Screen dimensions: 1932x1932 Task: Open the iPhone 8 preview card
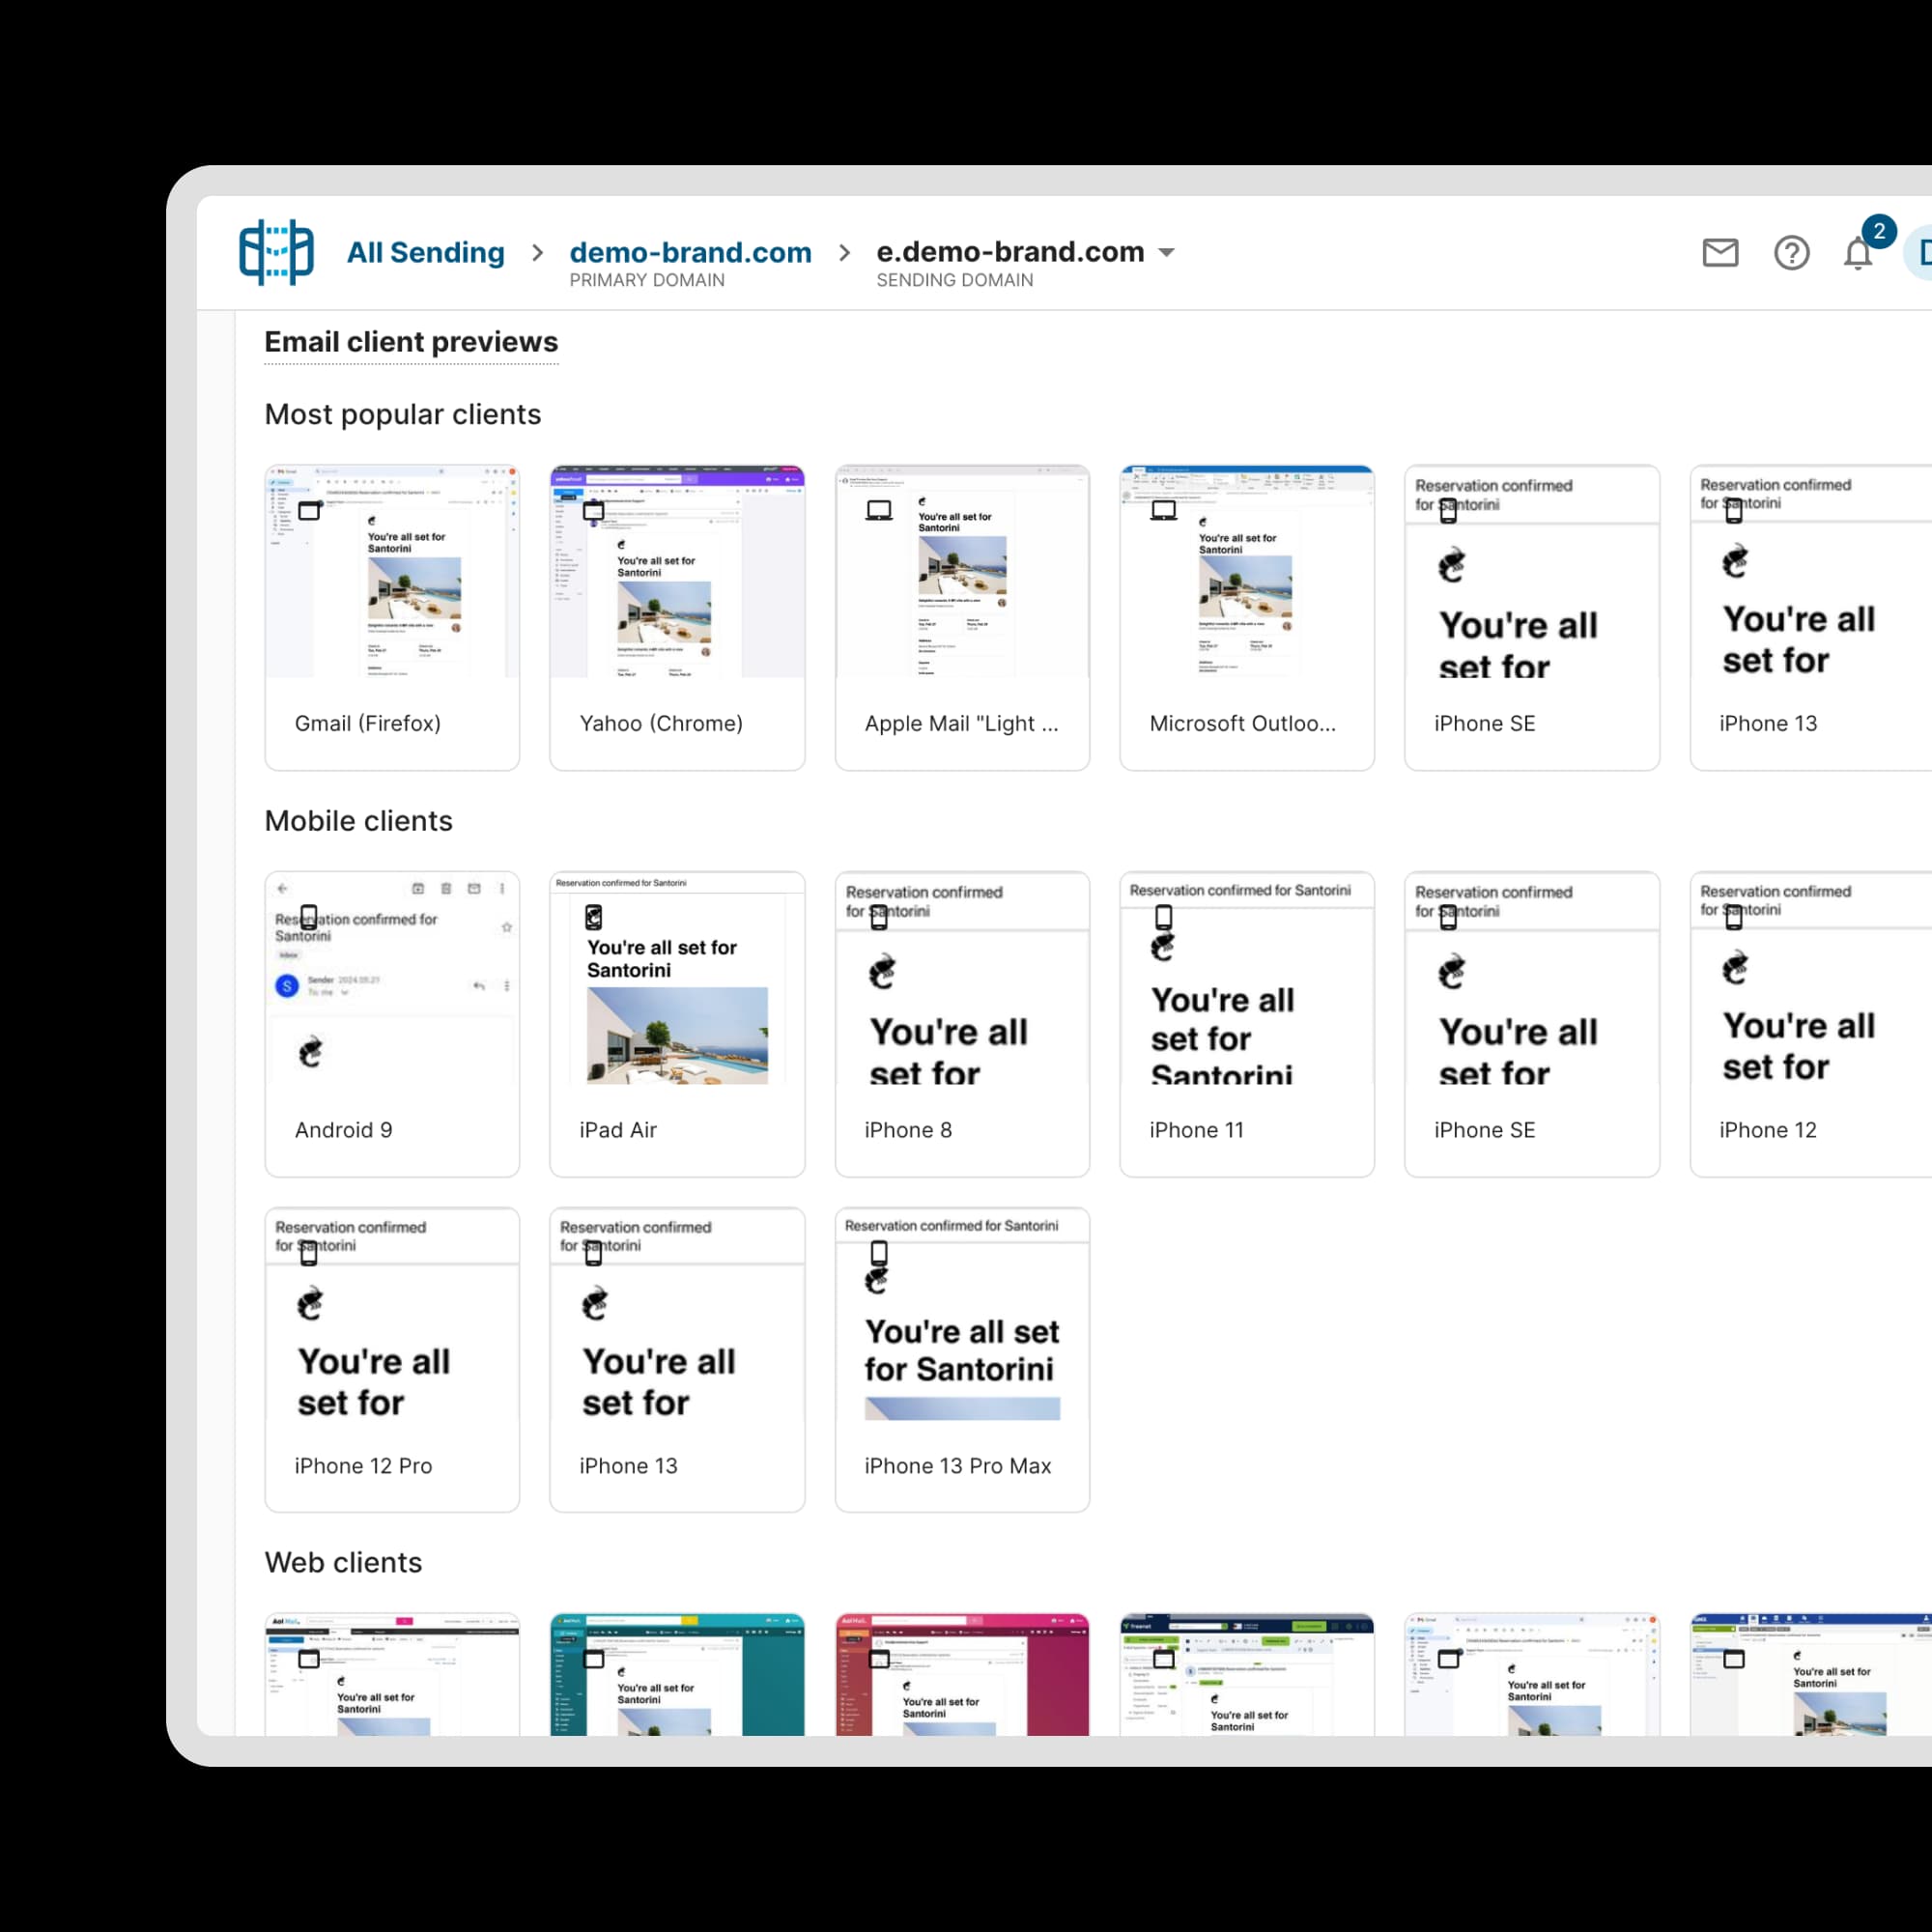962,1023
